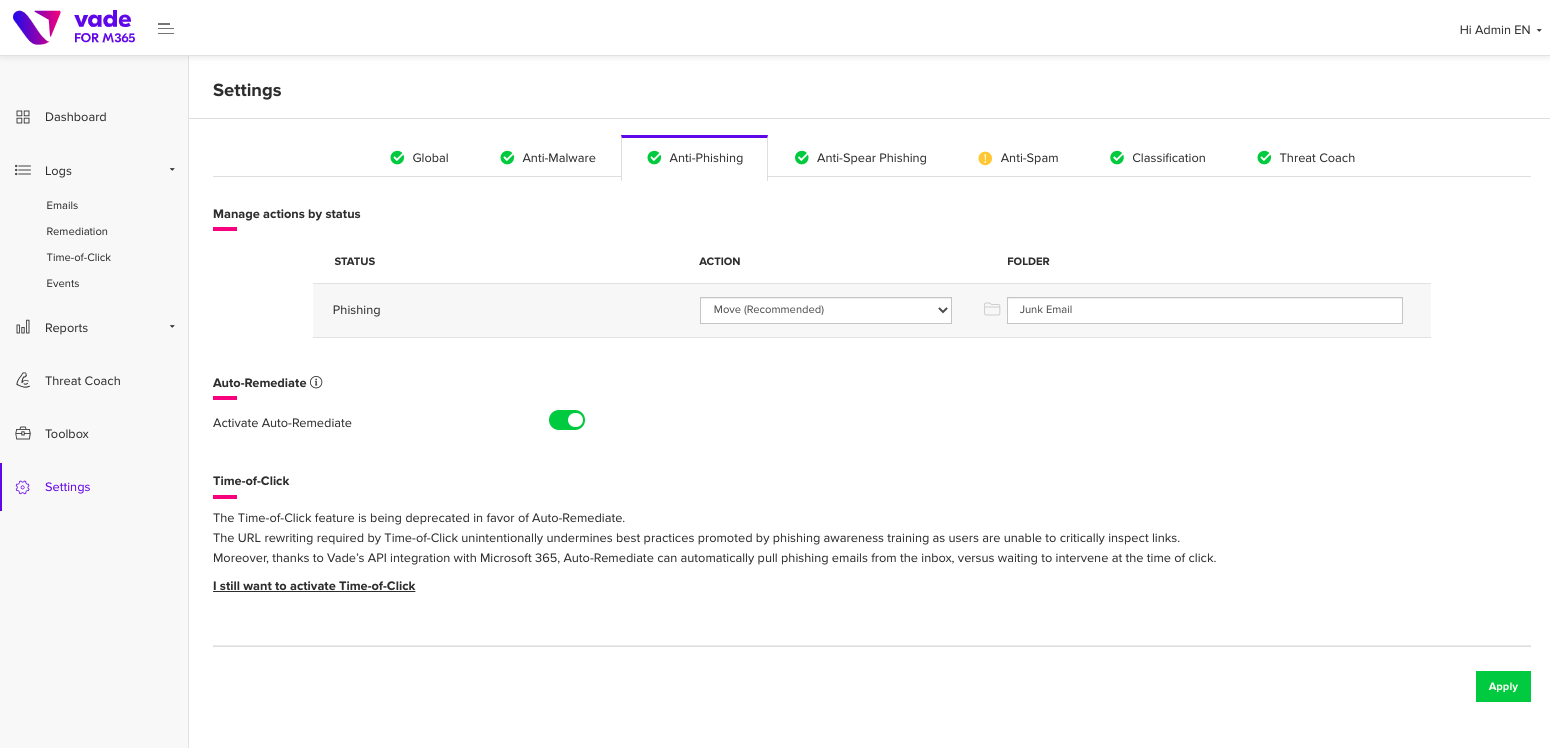This screenshot has height=748, width=1550.
Task: Click I still want to activate Time-of-Click
Action: (x=314, y=586)
